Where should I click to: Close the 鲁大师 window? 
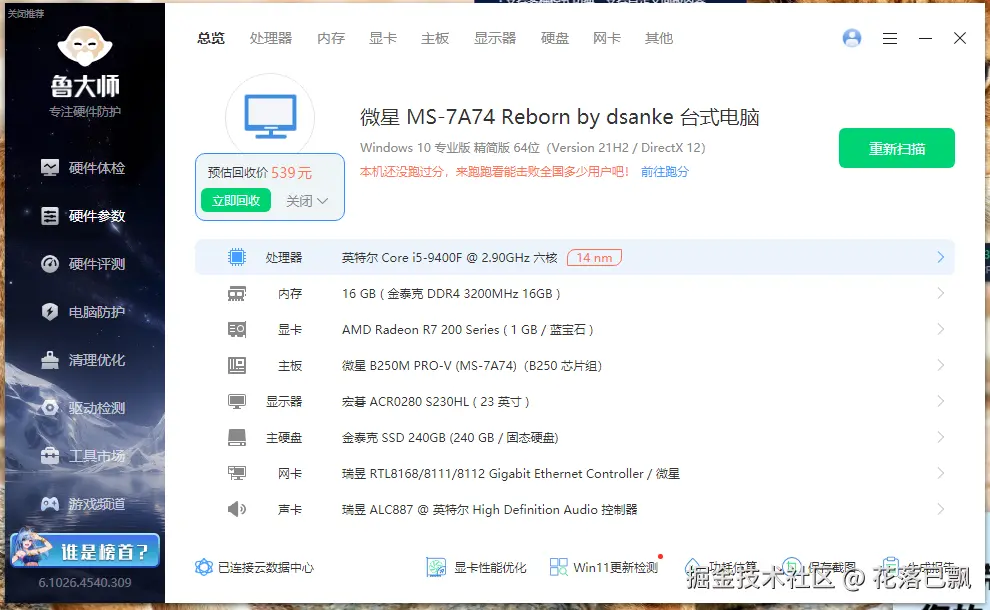click(x=960, y=39)
